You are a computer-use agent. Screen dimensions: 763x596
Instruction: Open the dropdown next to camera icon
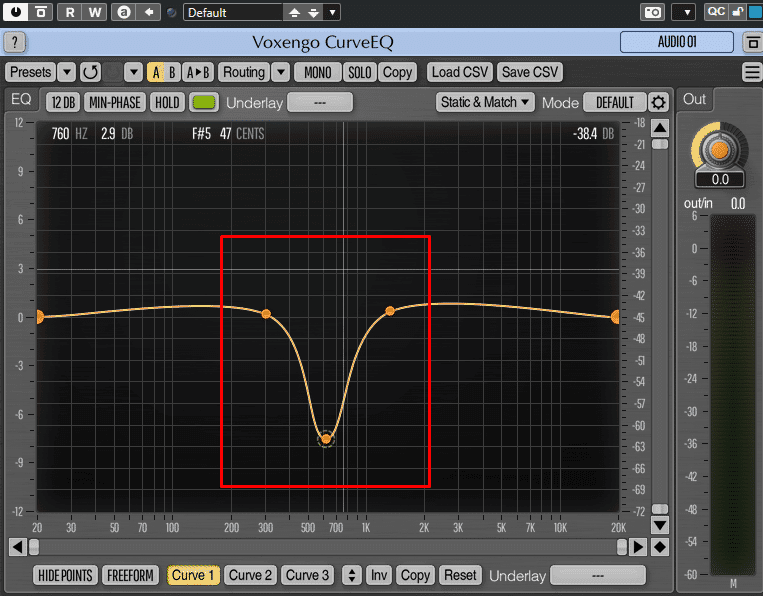(x=686, y=12)
